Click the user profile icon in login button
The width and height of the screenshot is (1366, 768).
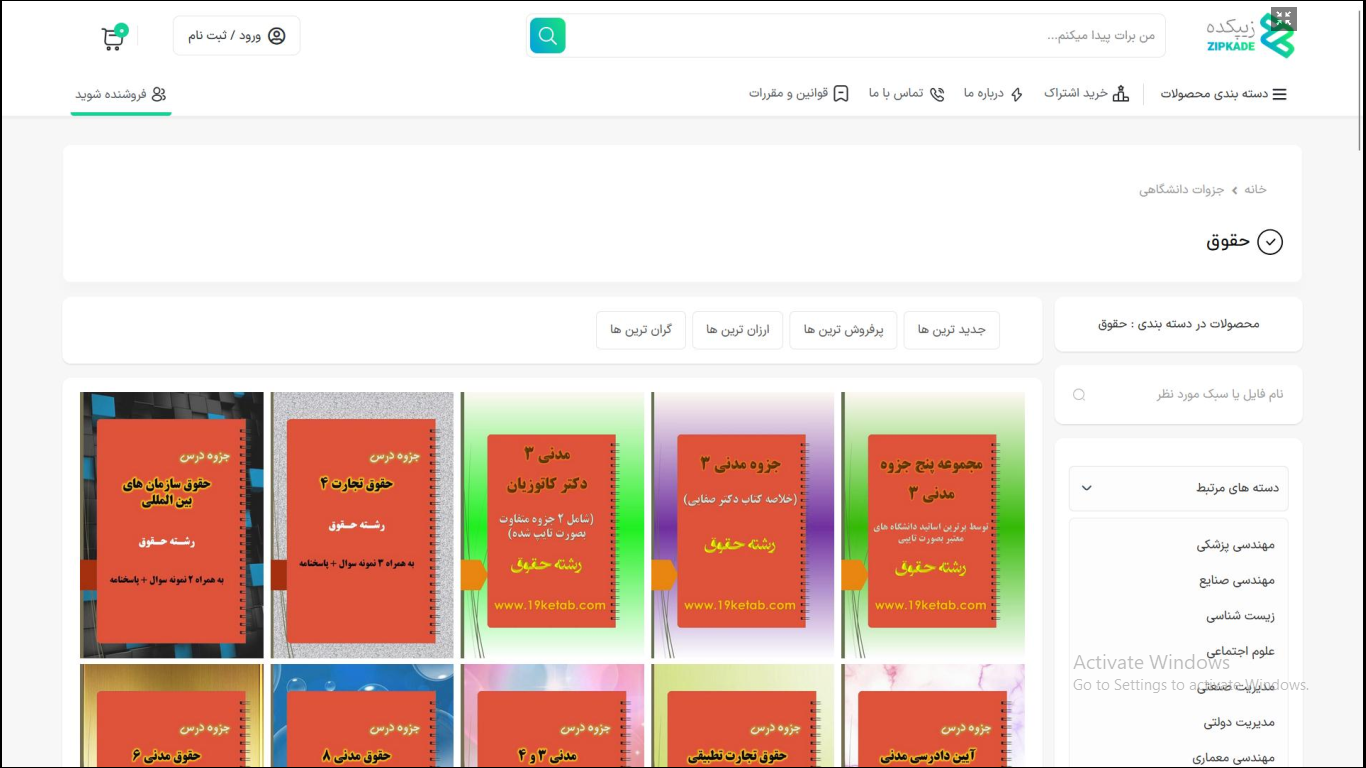click(x=277, y=36)
